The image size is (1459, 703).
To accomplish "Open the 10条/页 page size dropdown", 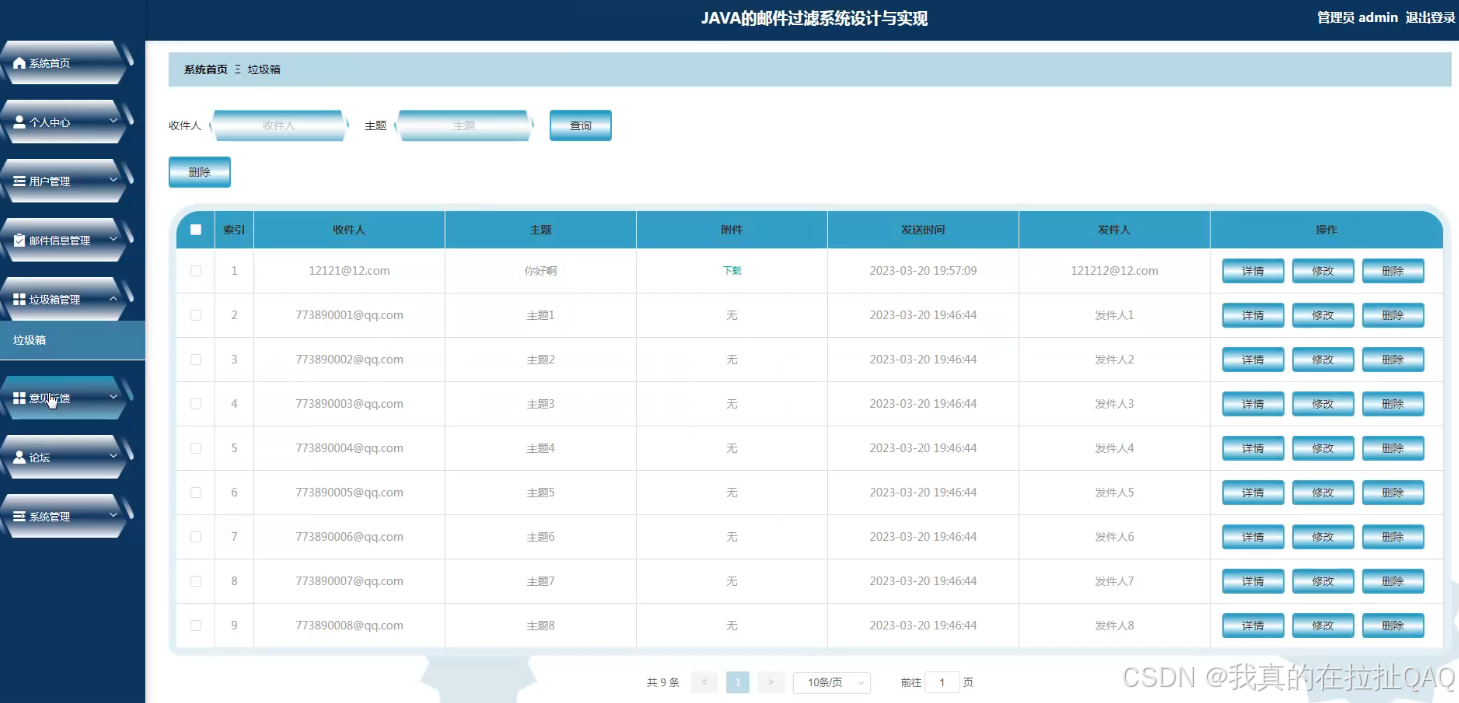I will point(832,683).
